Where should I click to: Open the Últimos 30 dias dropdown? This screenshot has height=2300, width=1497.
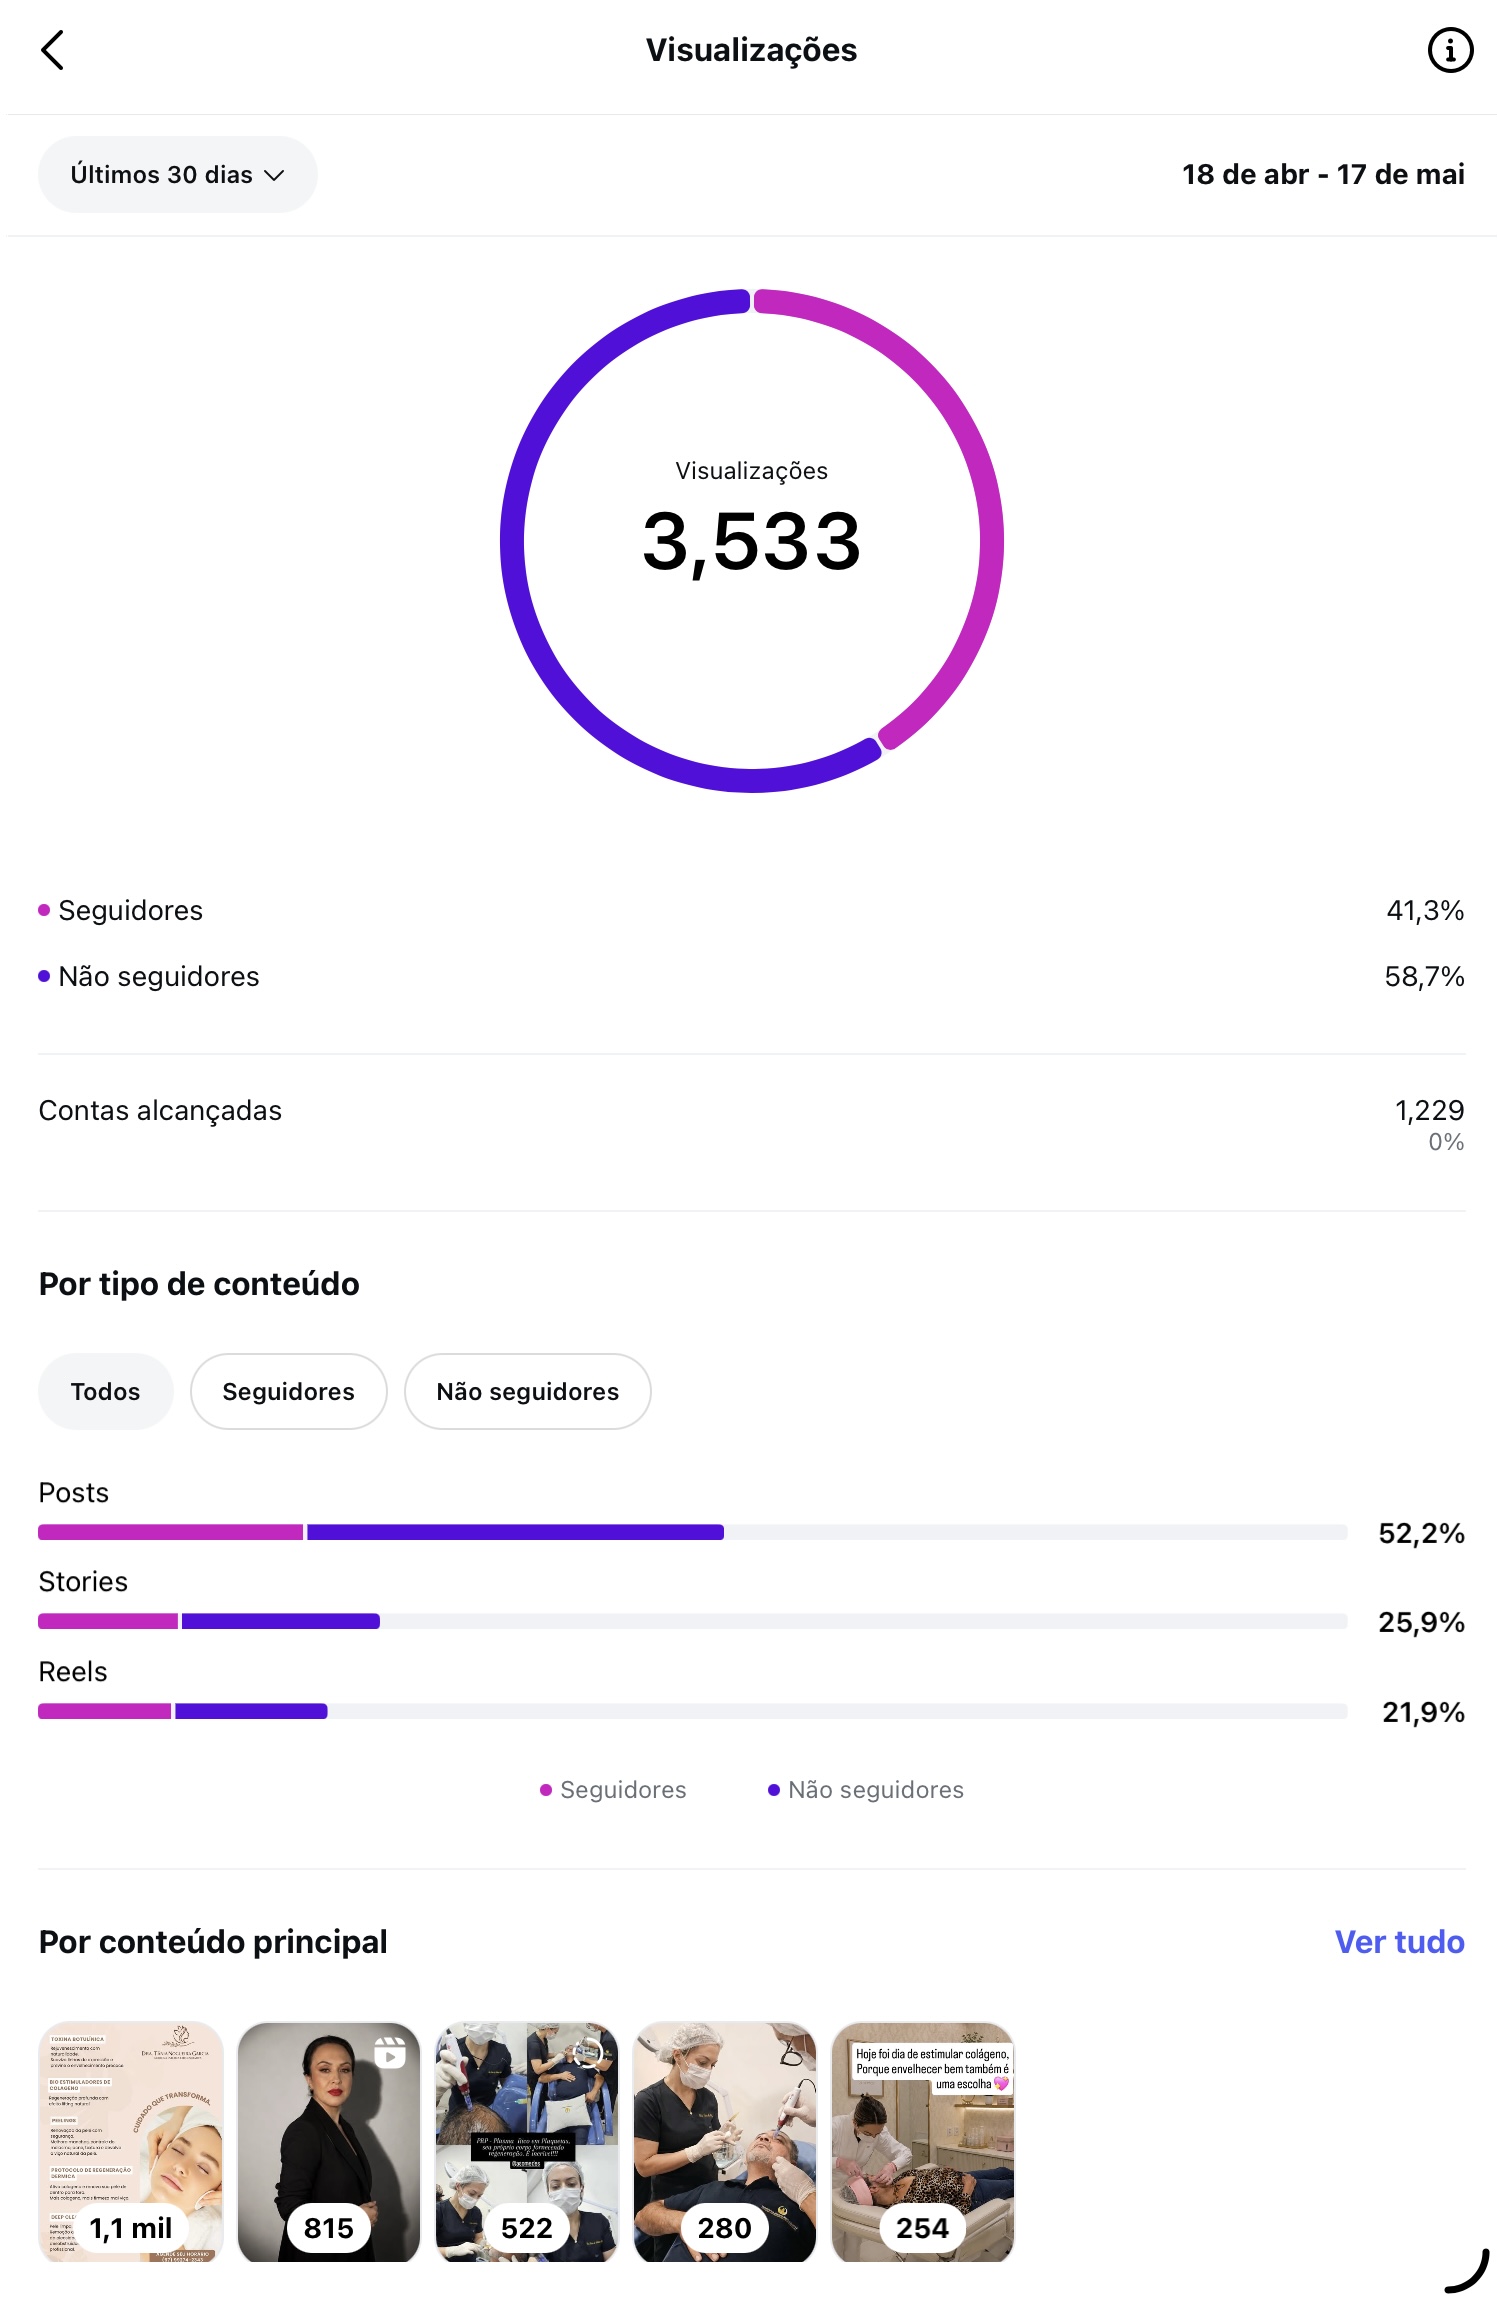tap(178, 174)
